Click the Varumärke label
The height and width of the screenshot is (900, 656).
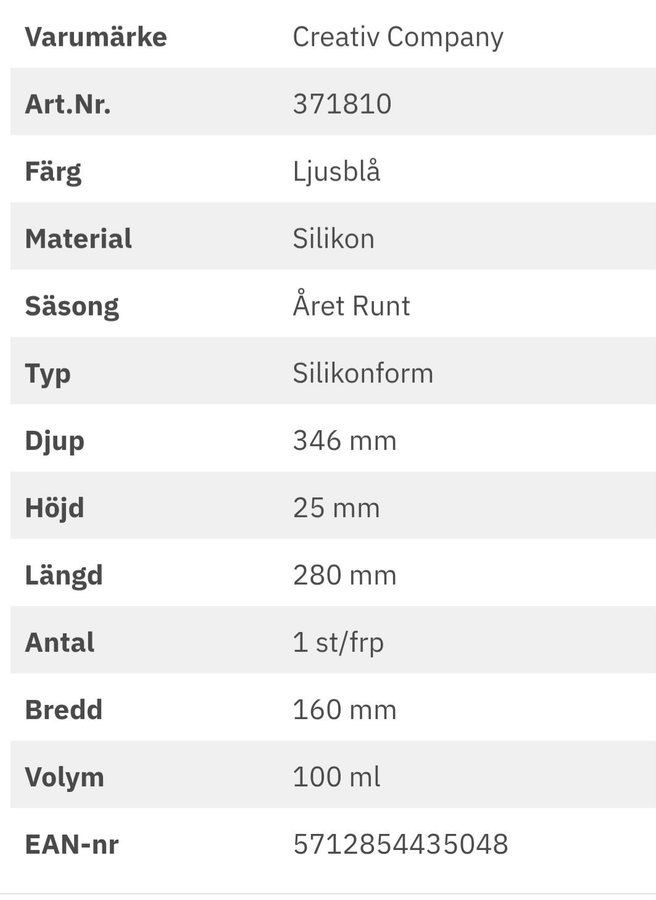(x=95, y=38)
